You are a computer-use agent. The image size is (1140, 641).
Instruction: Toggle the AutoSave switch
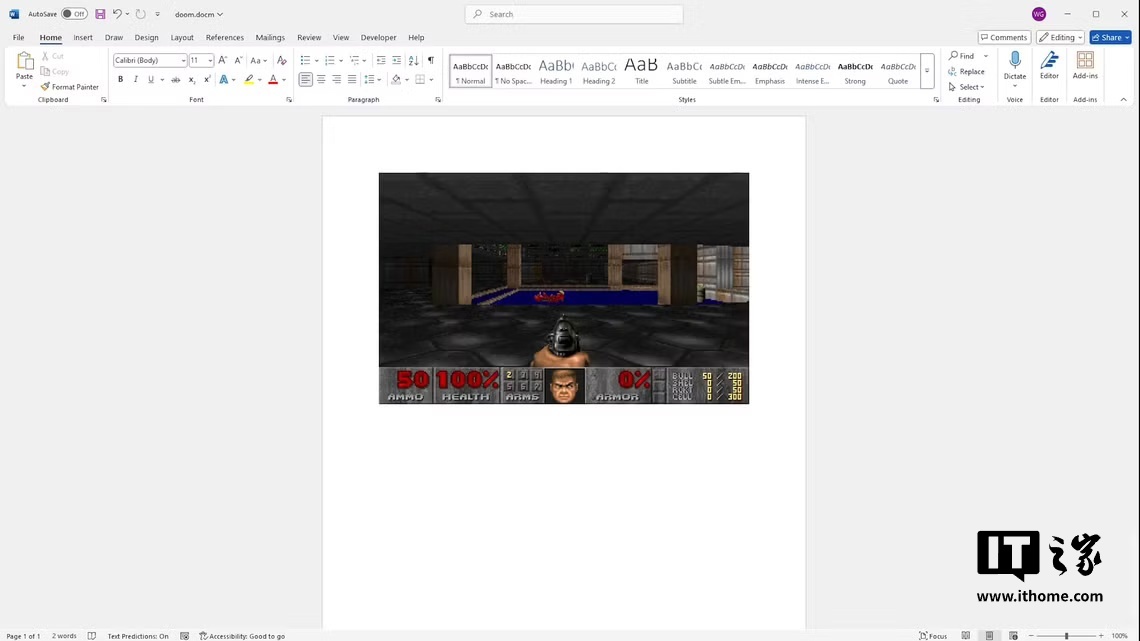pos(74,14)
